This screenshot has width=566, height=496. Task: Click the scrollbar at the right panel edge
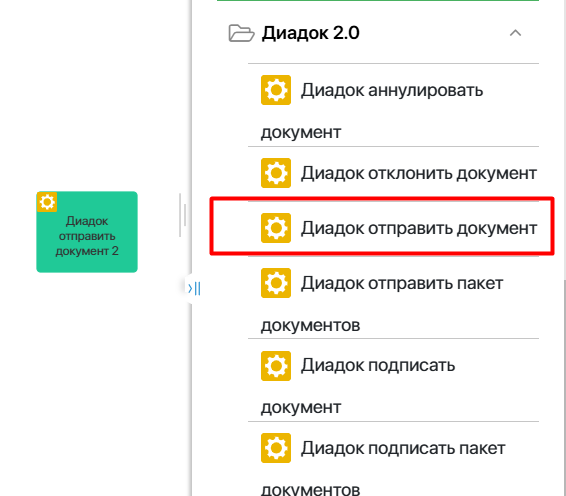point(564,387)
